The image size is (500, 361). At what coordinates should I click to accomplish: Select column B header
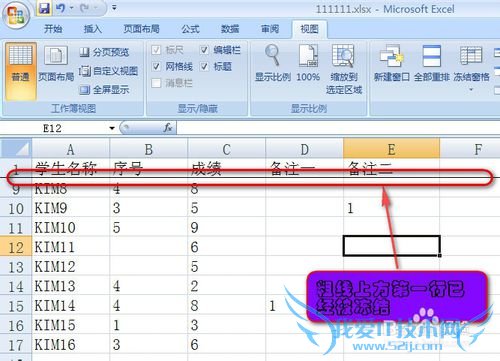[149, 149]
